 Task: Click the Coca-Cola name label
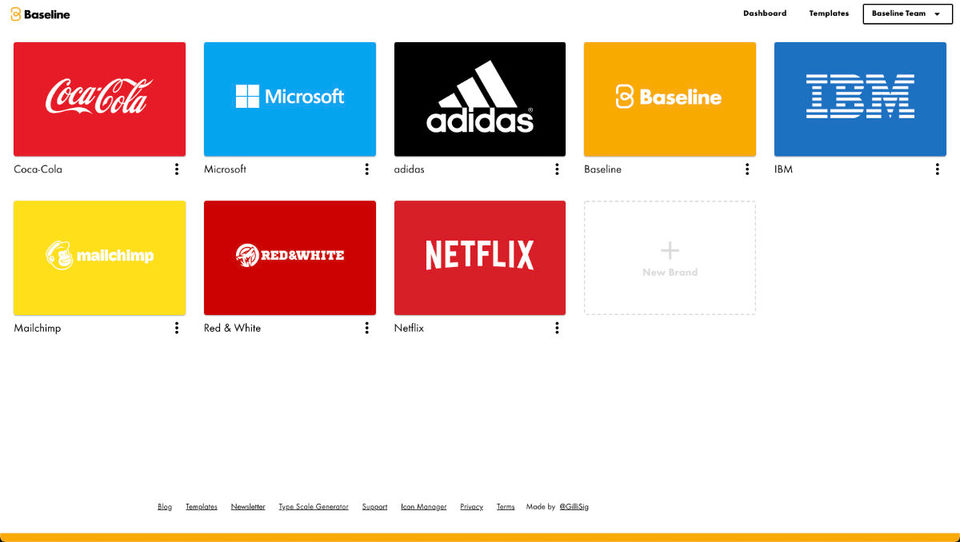coord(38,169)
